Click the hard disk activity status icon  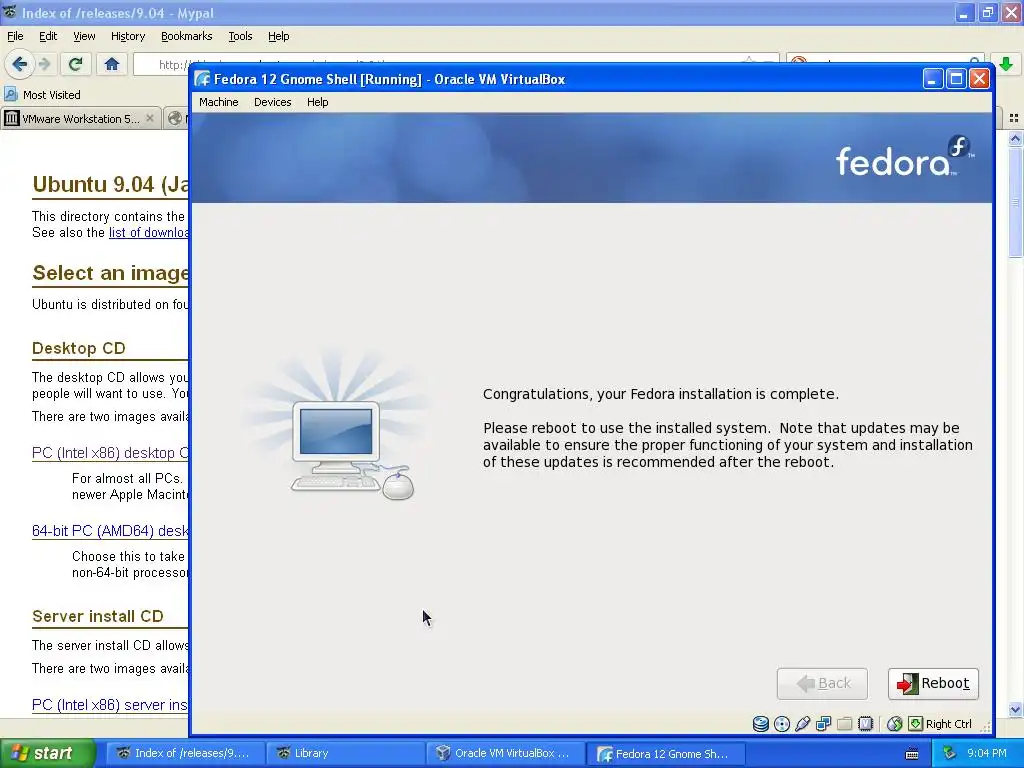pyautogui.click(x=761, y=724)
